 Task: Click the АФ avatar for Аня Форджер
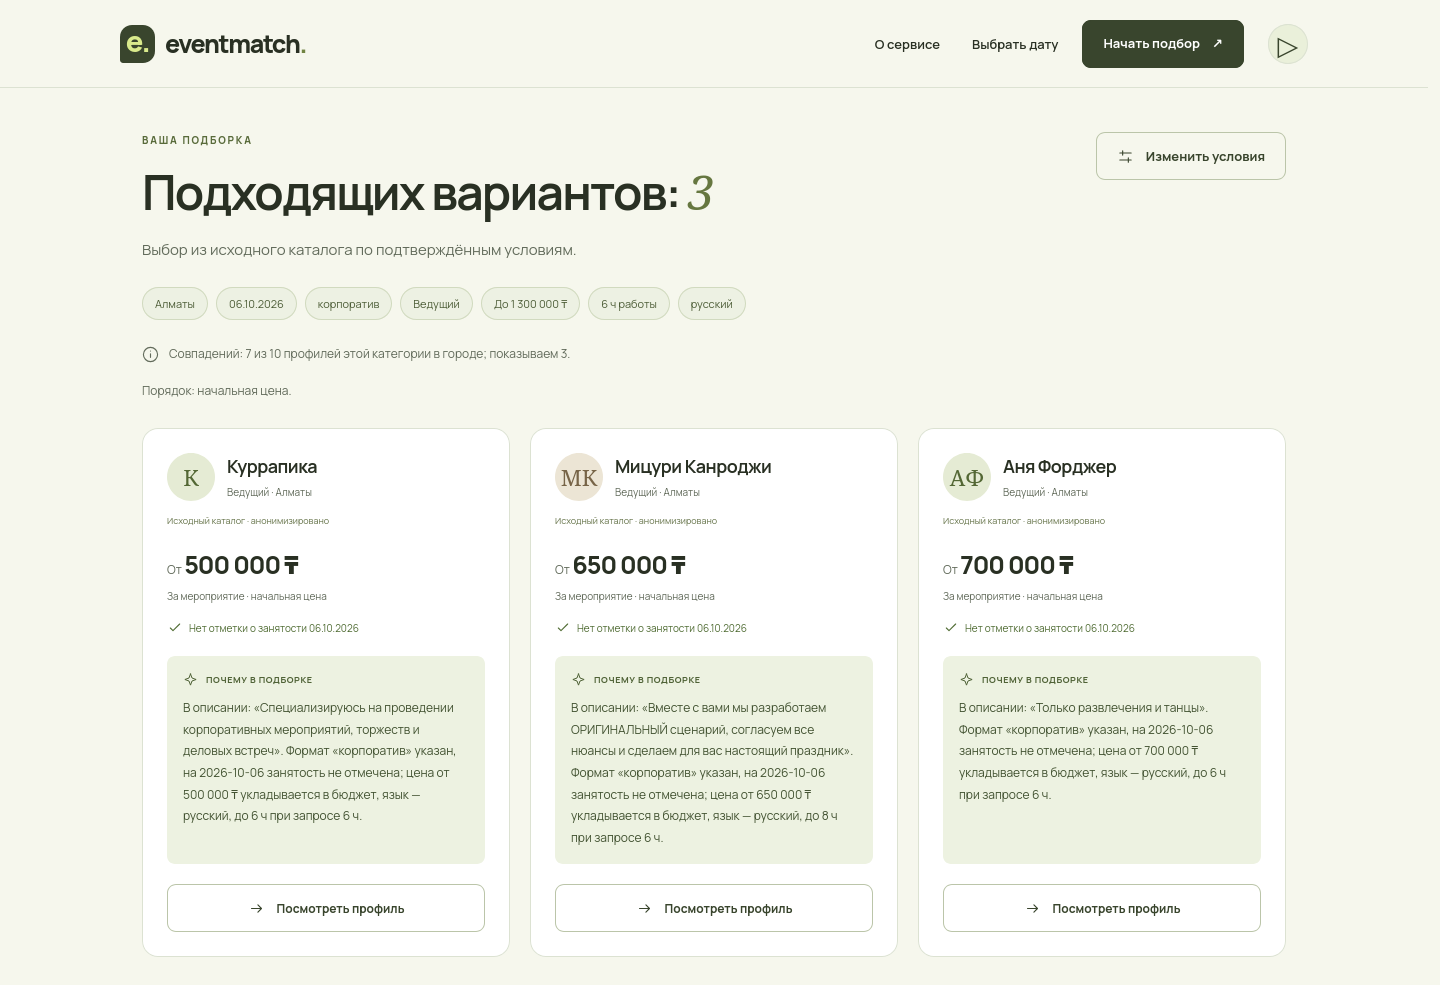click(x=967, y=477)
